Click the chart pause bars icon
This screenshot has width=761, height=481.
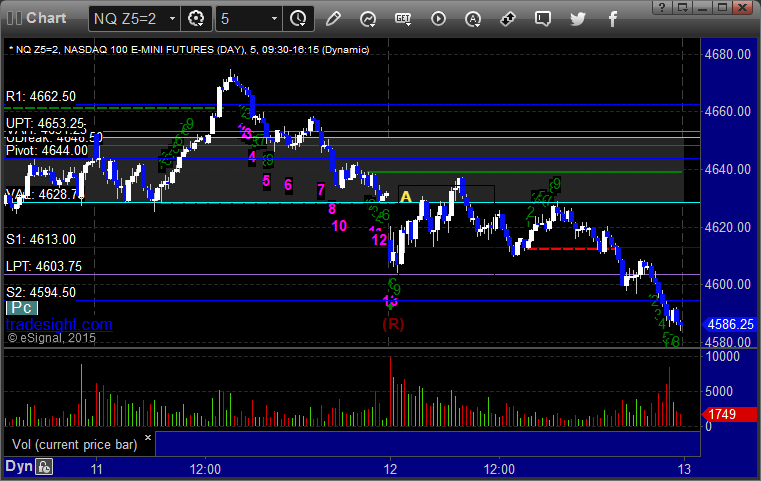(14, 18)
